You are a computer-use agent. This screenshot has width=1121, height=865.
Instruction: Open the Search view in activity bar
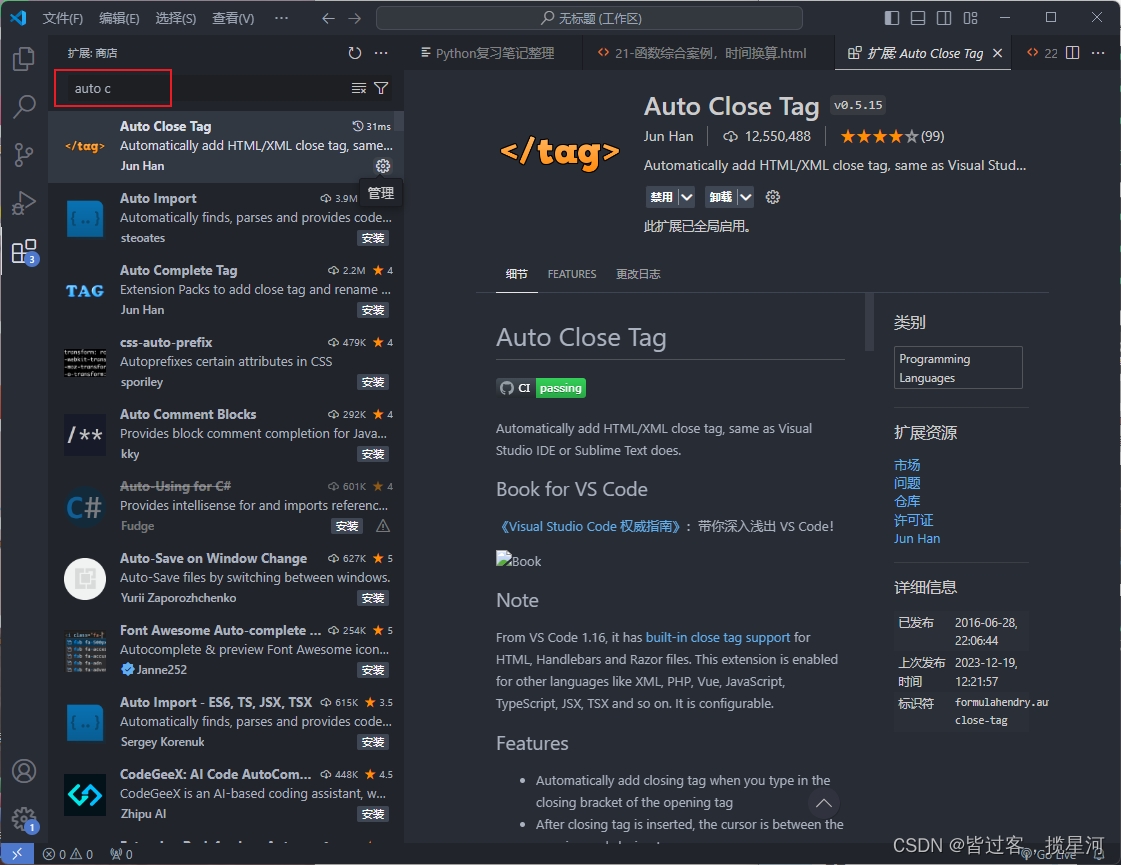click(x=24, y=107)
